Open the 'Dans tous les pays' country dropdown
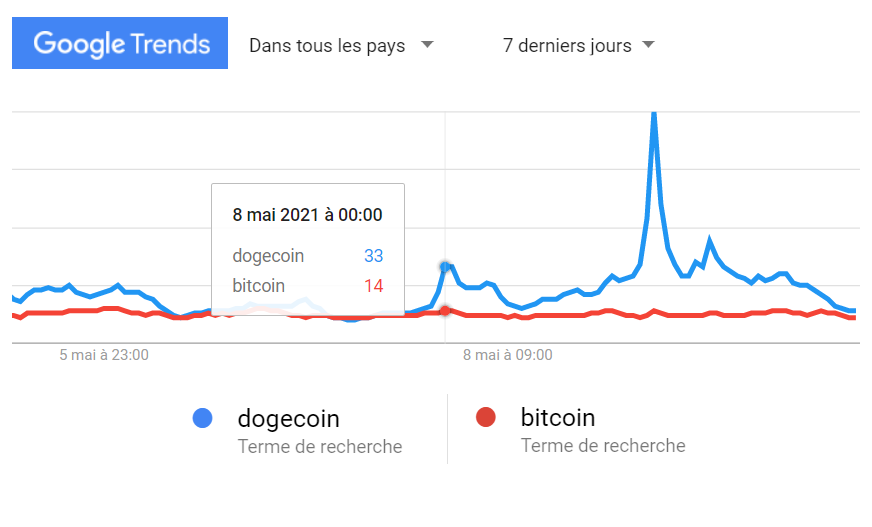Viewport: 872px width, 527px height. (x=327, y=45)
